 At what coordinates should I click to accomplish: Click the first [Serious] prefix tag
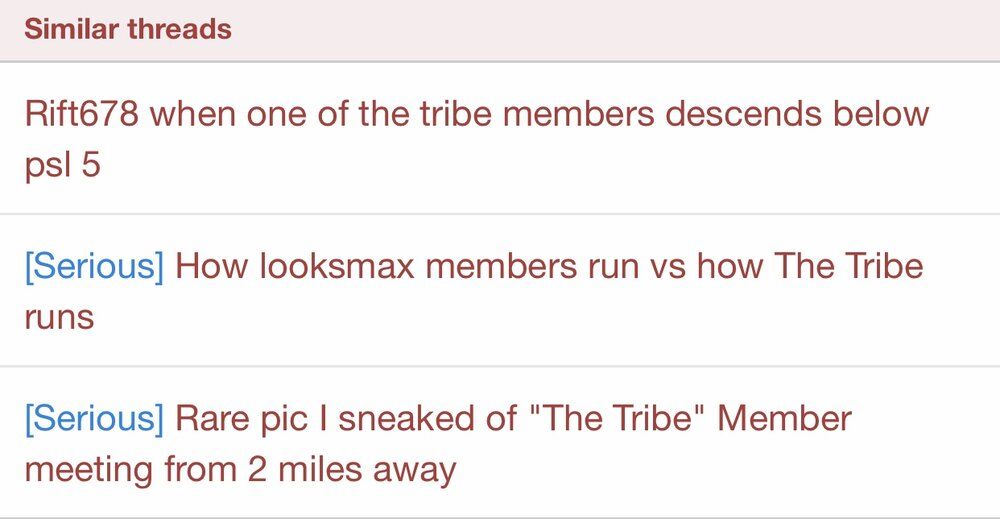94,266
